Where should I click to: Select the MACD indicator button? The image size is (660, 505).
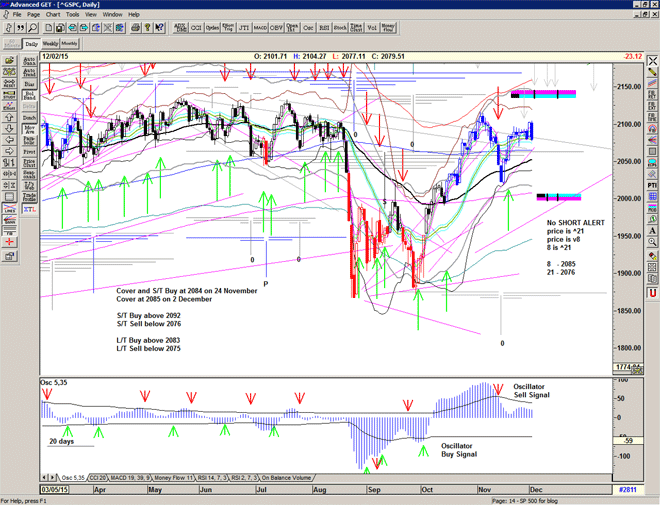point(260,28)
